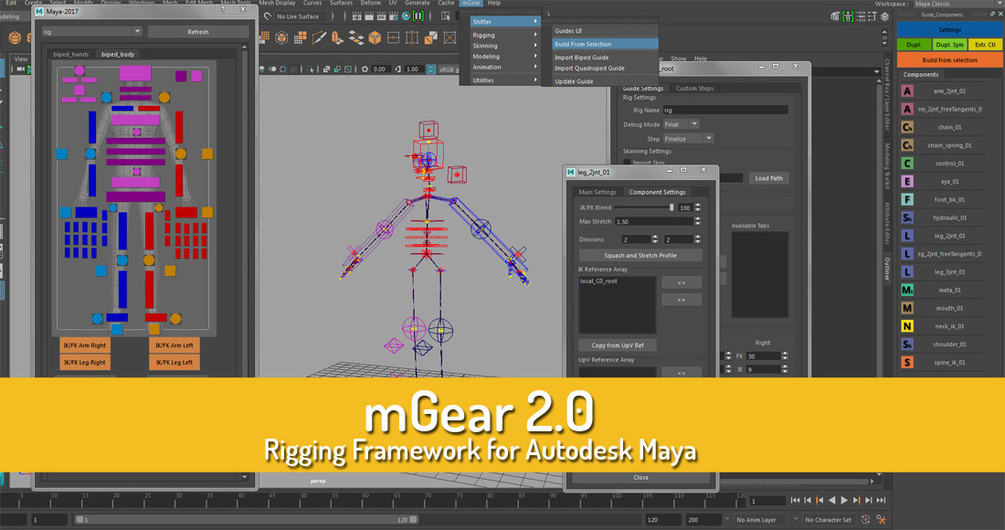Click the green-bracketed character icon near workspace

coord(847,17)
